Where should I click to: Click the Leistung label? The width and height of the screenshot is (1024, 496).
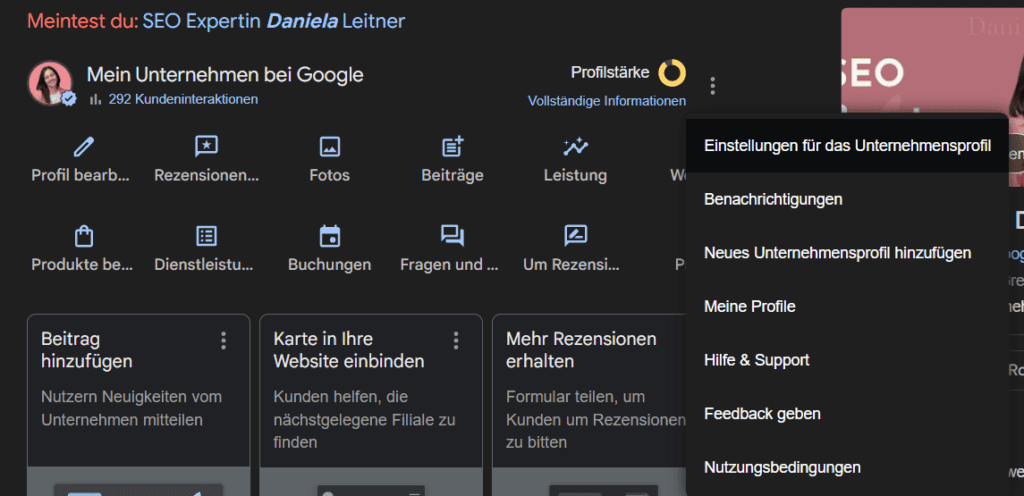click(575, 176)
